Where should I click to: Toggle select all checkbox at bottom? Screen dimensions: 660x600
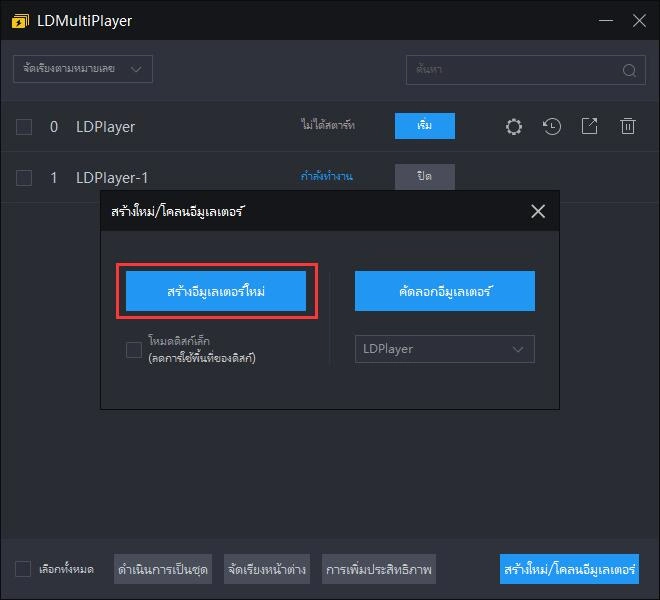click(x=23, y=569)
